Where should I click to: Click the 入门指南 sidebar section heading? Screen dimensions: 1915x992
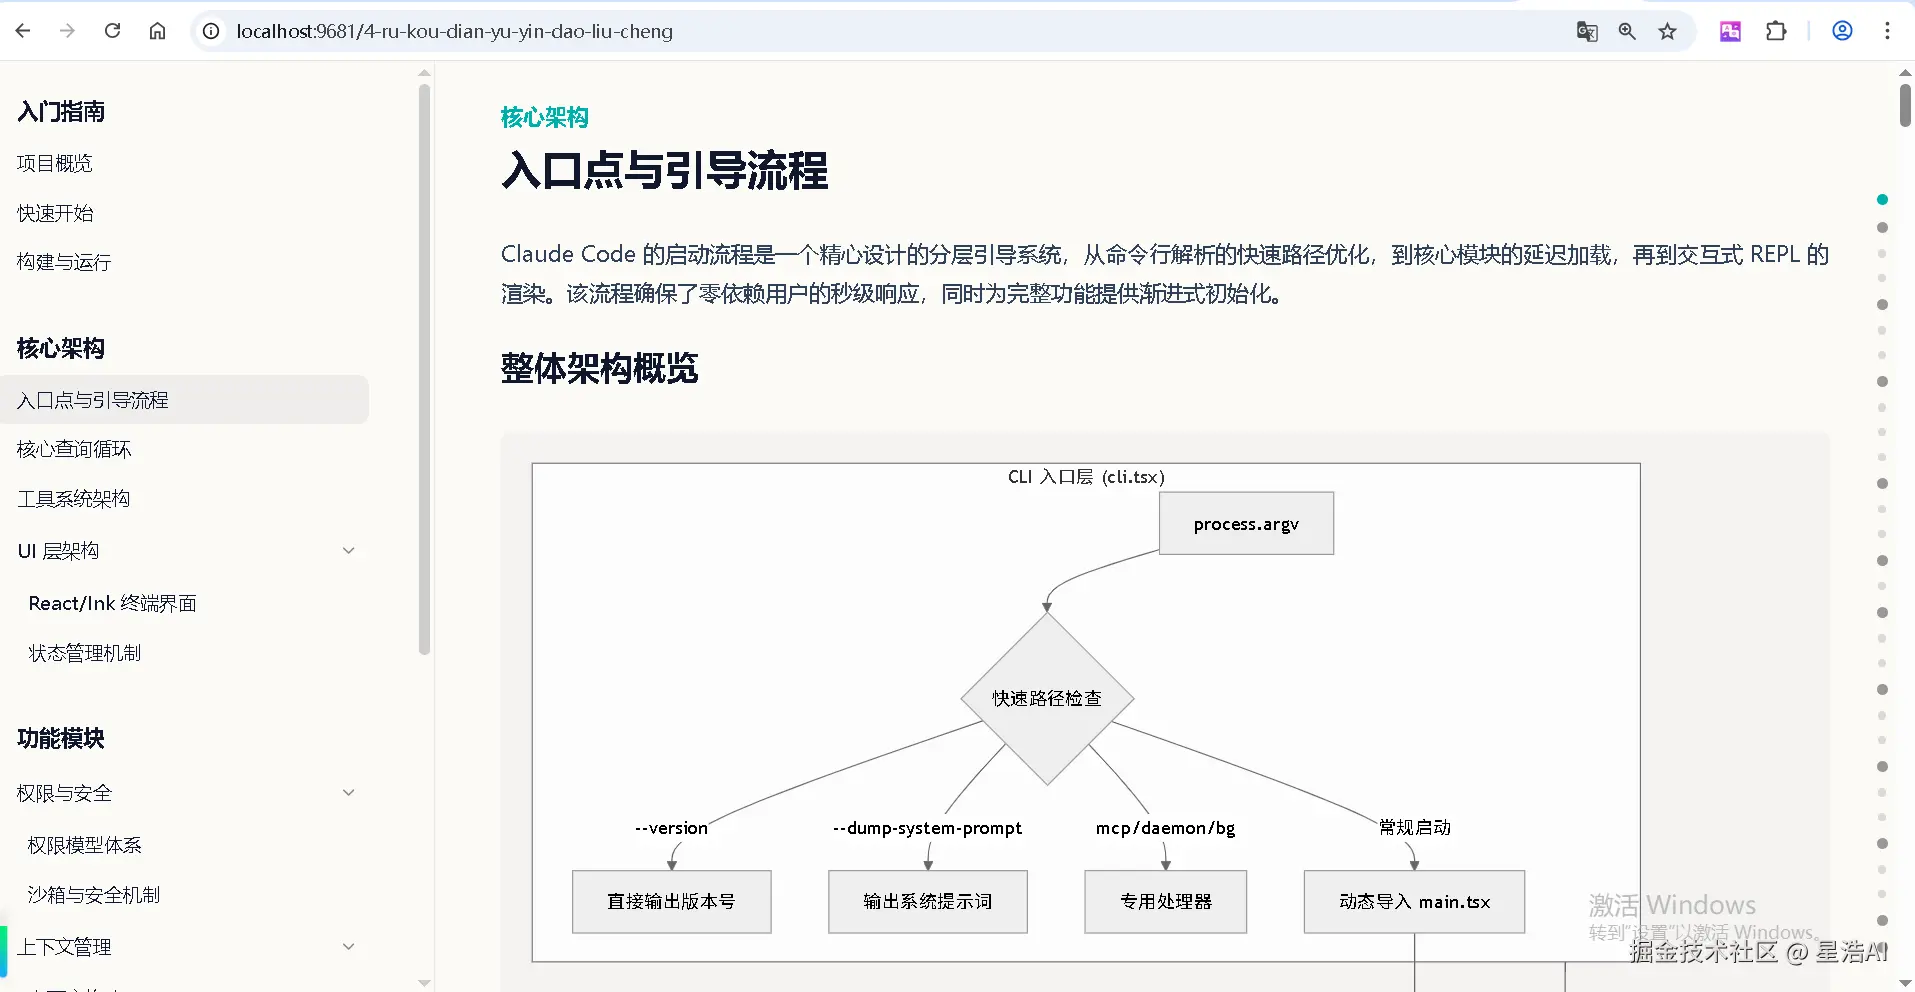[61, 111]
